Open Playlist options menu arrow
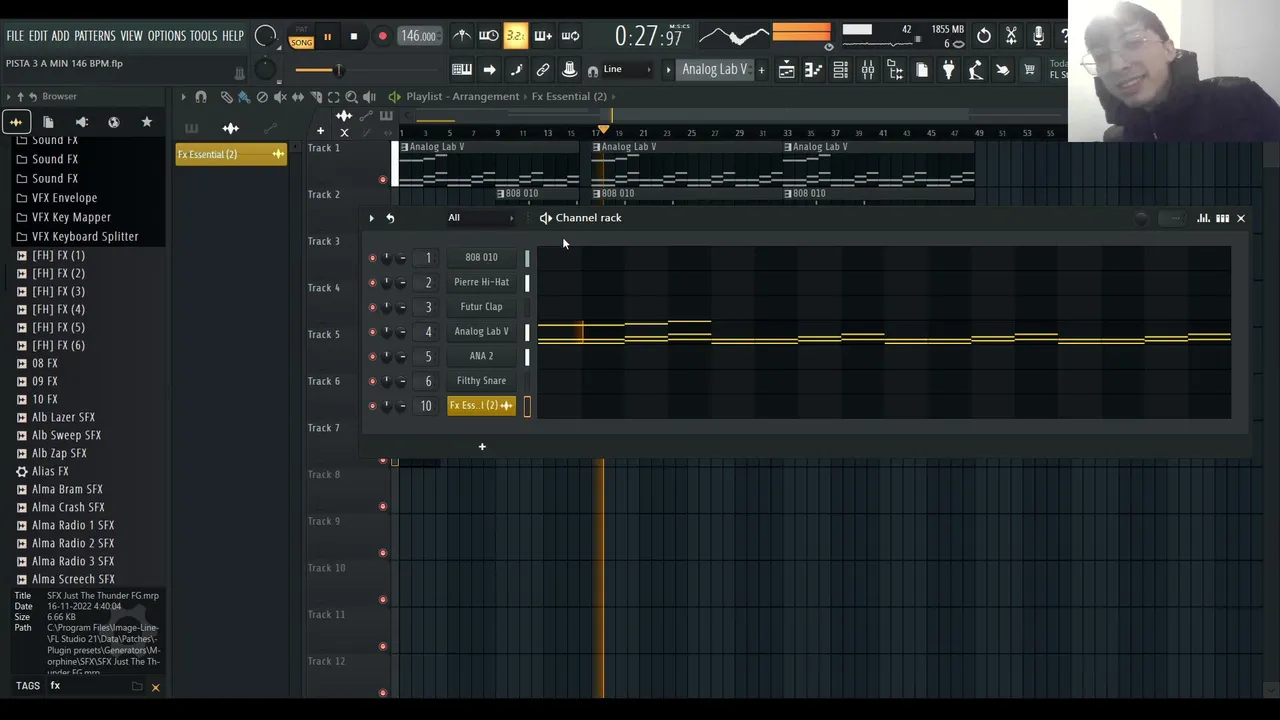This screenshot has height=720, width=1280. pos(183,97)
